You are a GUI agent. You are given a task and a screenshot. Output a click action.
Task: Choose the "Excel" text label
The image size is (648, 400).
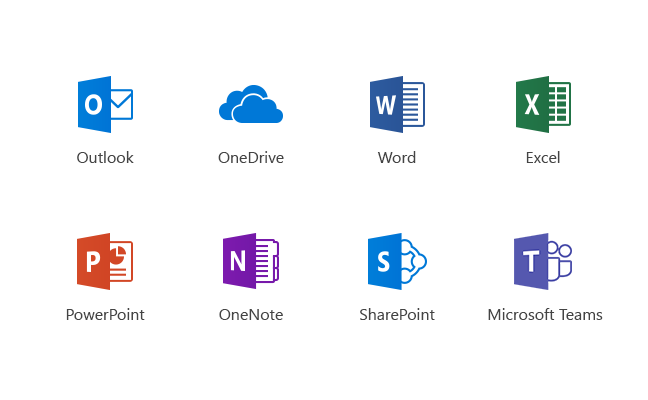point(543,158)
